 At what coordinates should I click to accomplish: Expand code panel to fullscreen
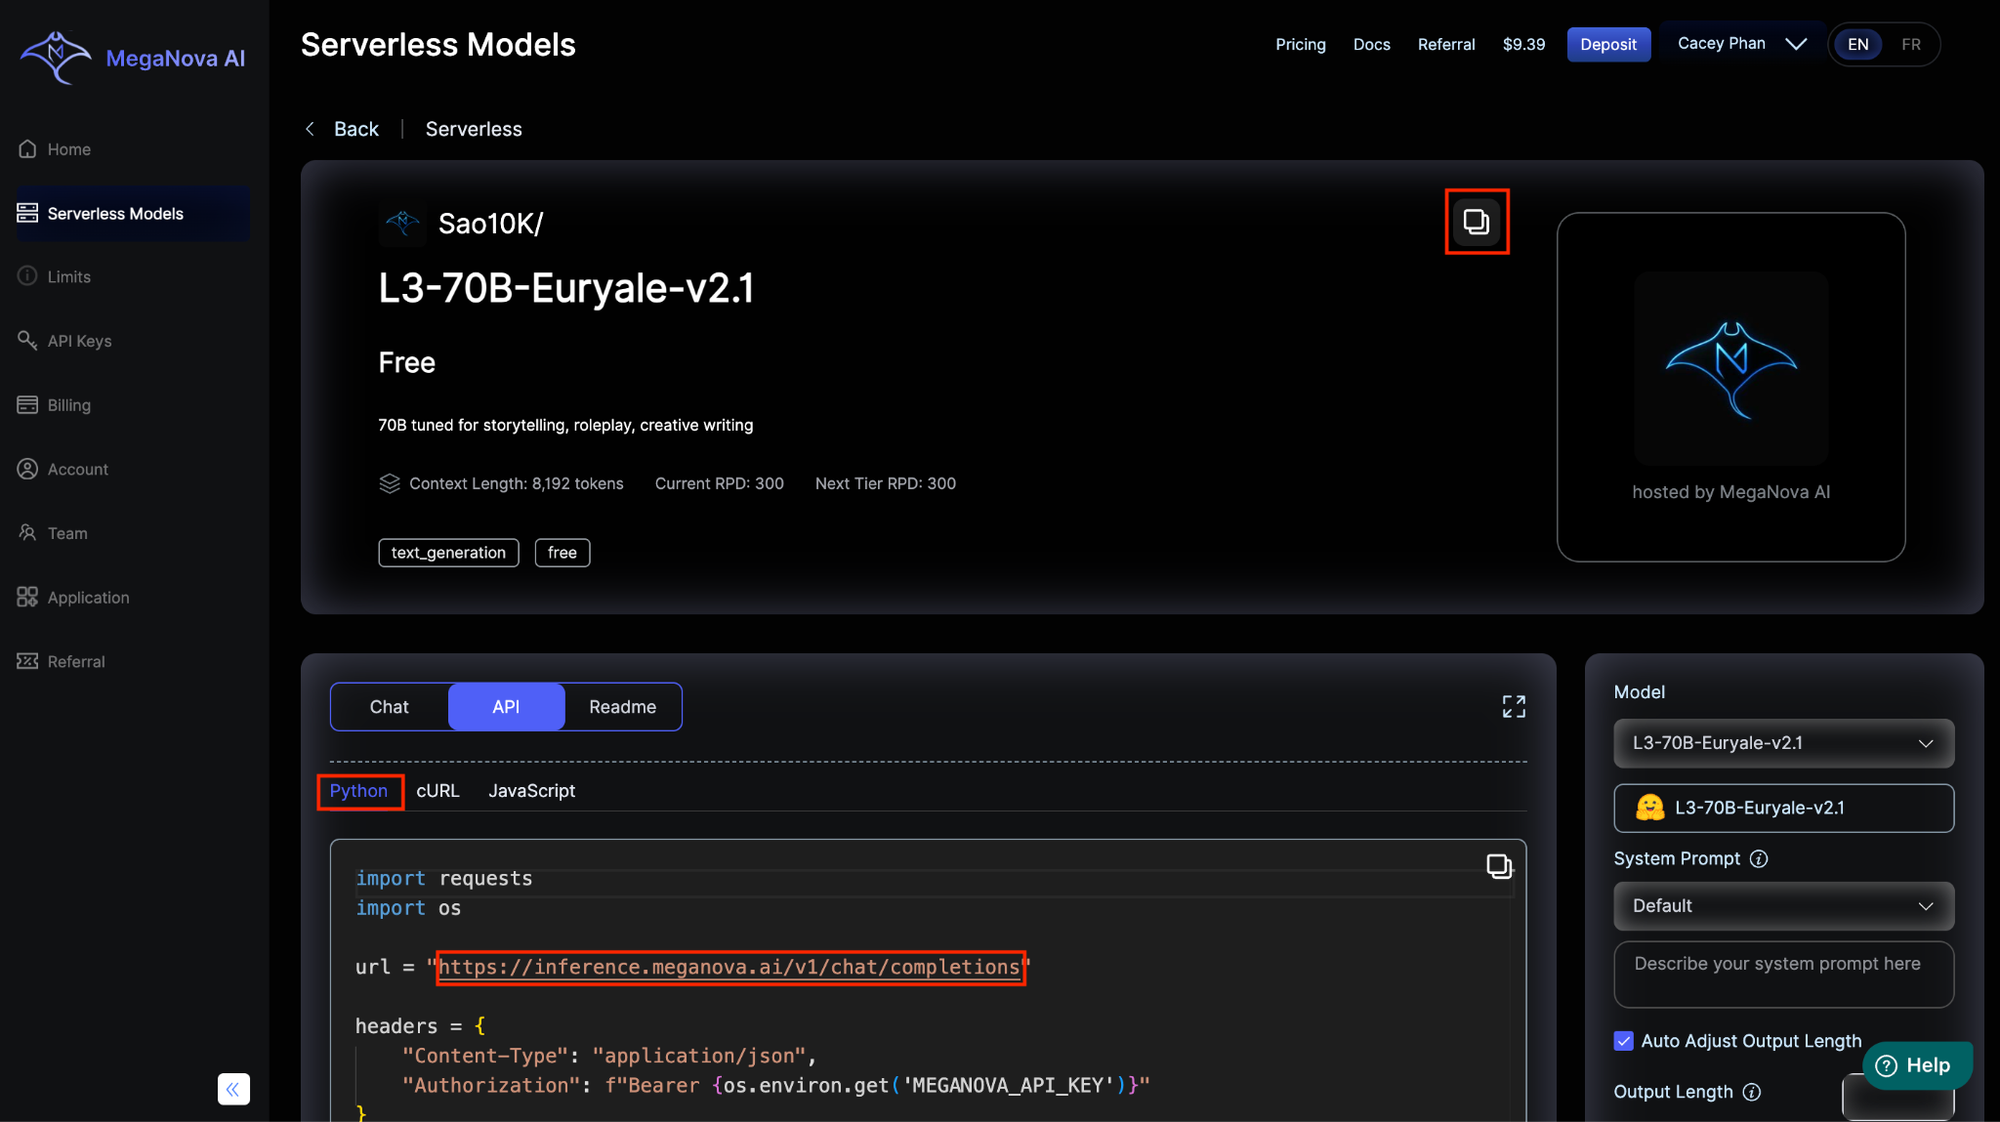1513,707
